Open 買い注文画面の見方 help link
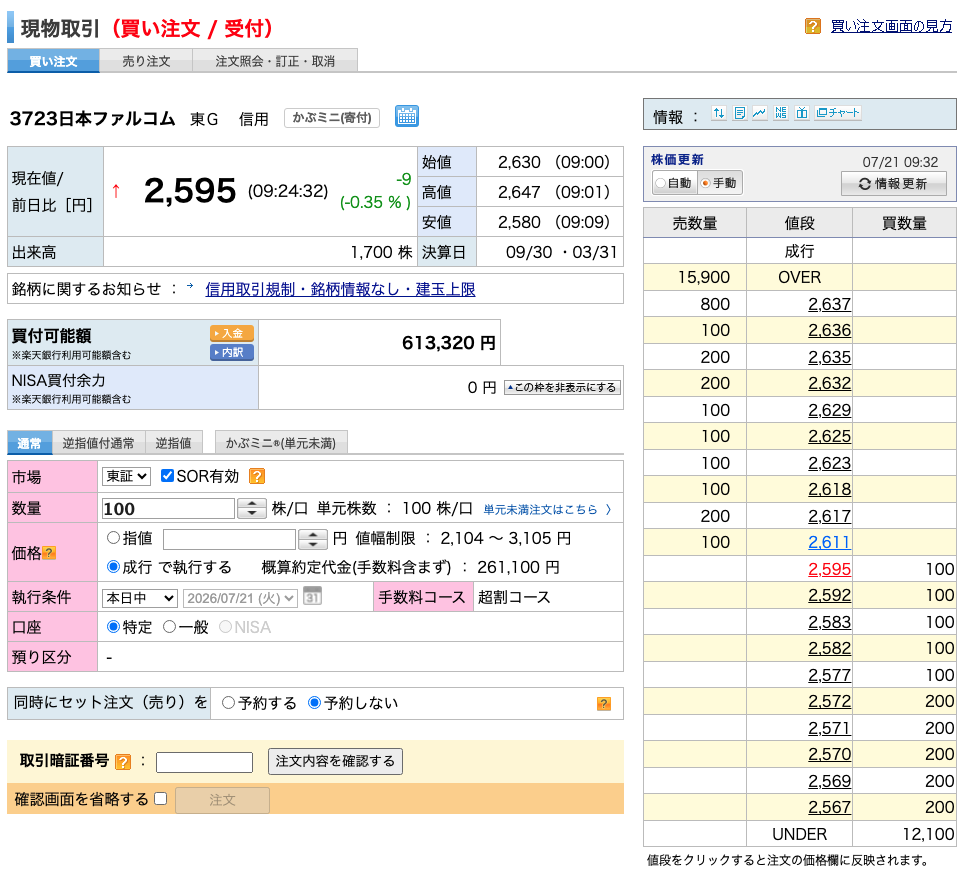Viewport: 965px width, 884px height. tap(891, 26)
